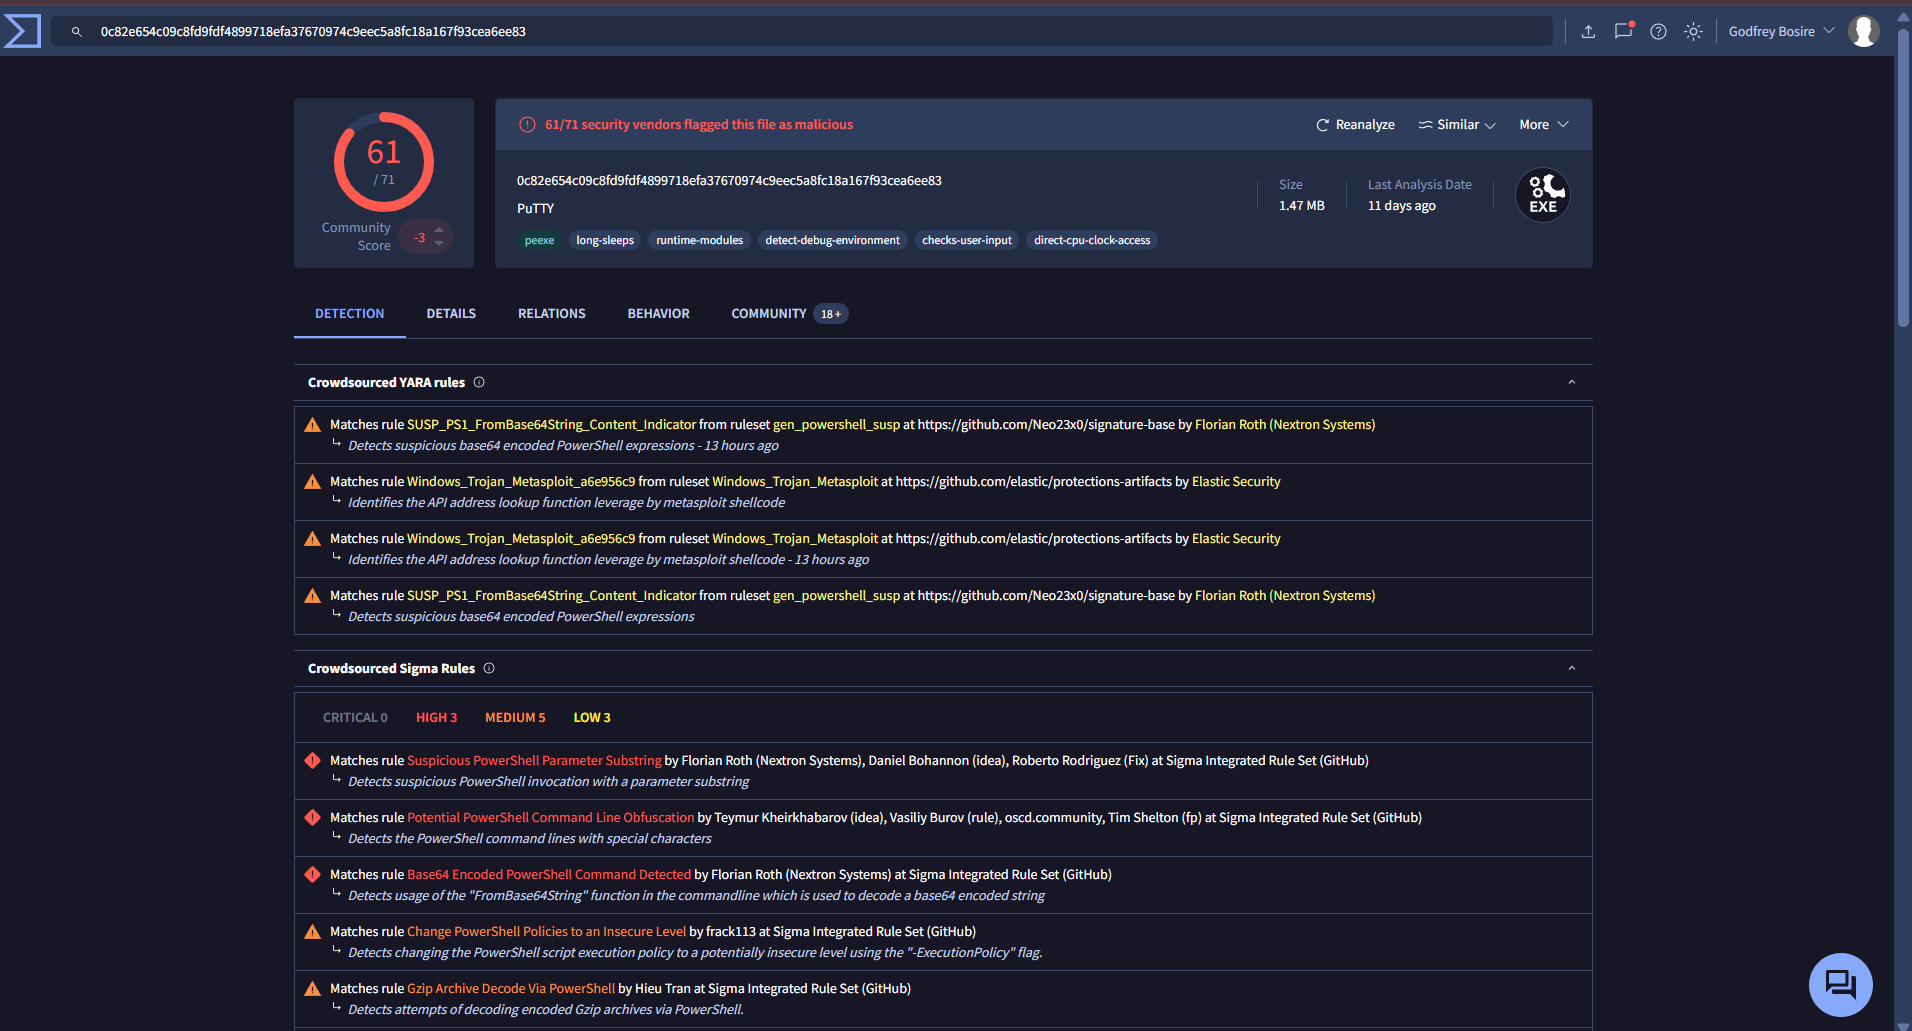Switch to the BEHAVIOR tab
This screenshot has width=1912, height=1031.
658,314
